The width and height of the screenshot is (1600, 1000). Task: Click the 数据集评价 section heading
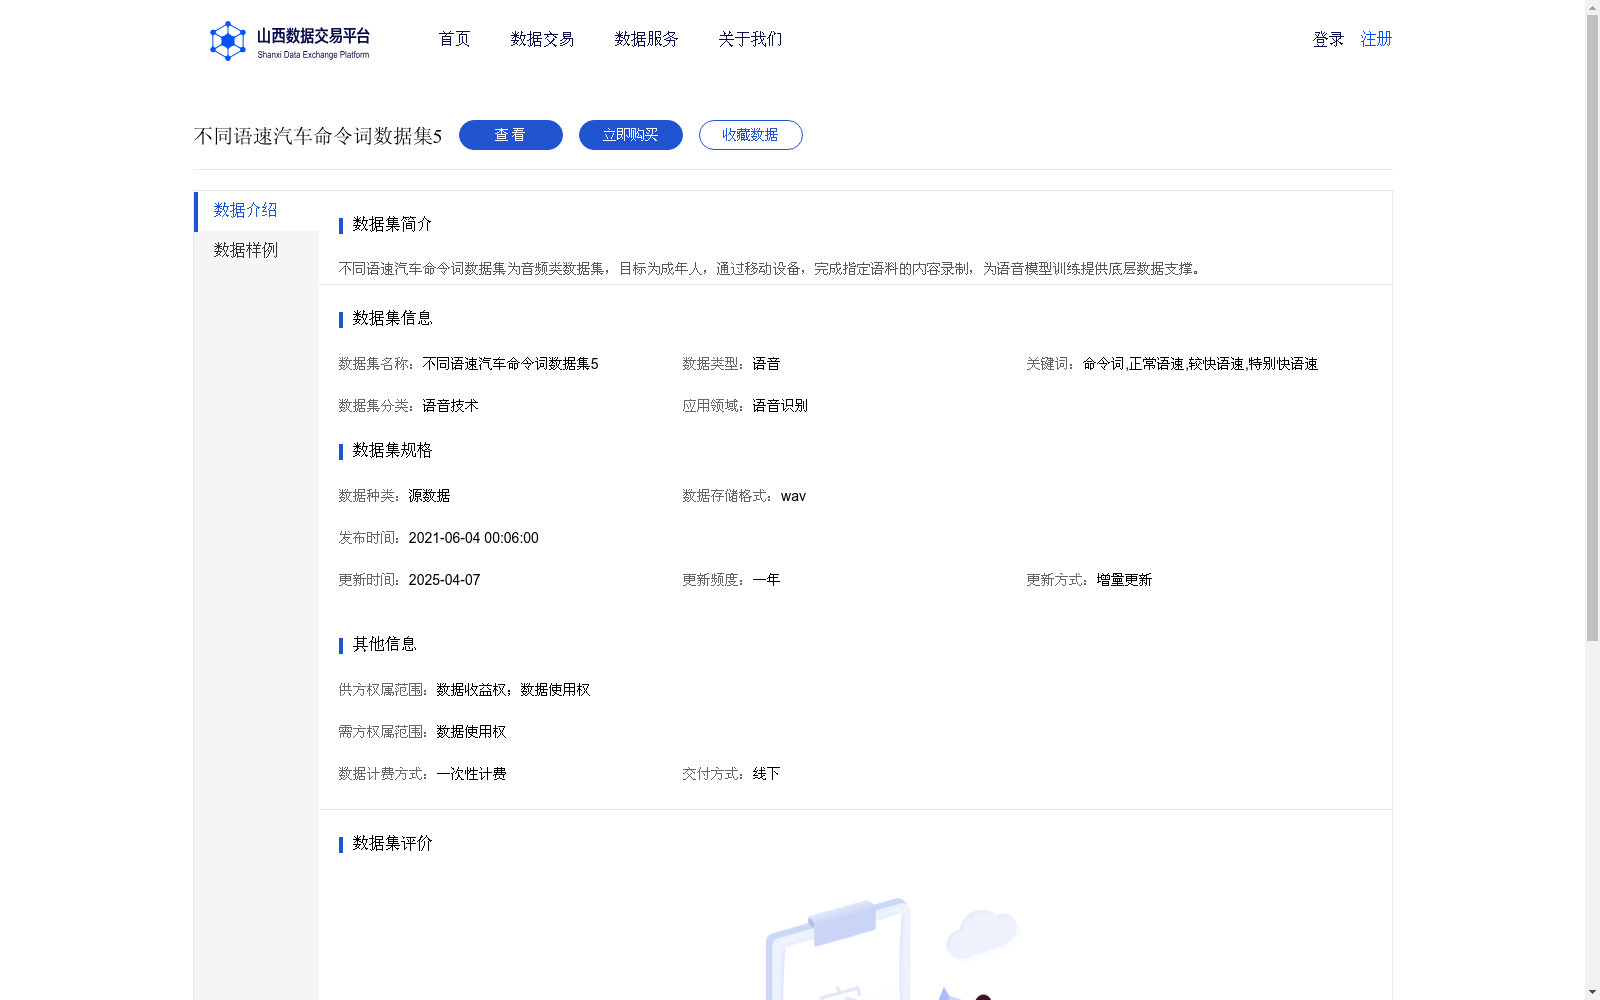pos(392,843)
